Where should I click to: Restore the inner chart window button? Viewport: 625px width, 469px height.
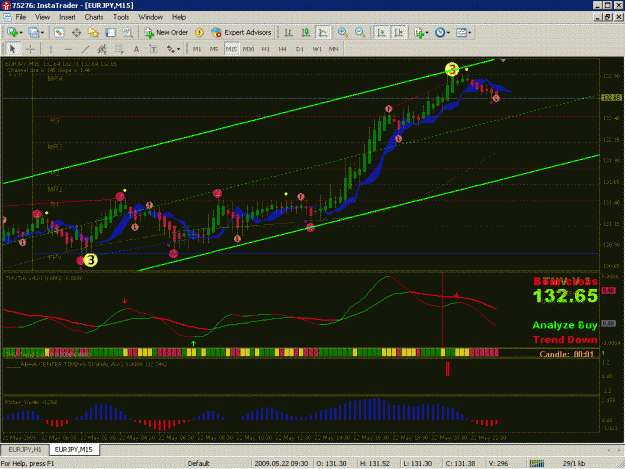pyautogui.click(x=608, y=17)
